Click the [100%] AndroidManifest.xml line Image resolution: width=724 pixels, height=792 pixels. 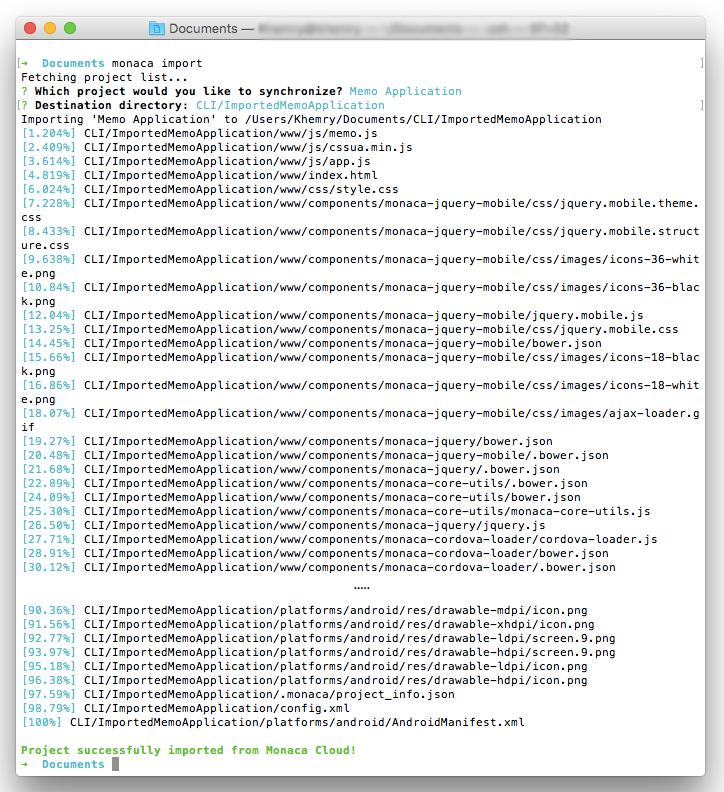(x=273, y=722)
